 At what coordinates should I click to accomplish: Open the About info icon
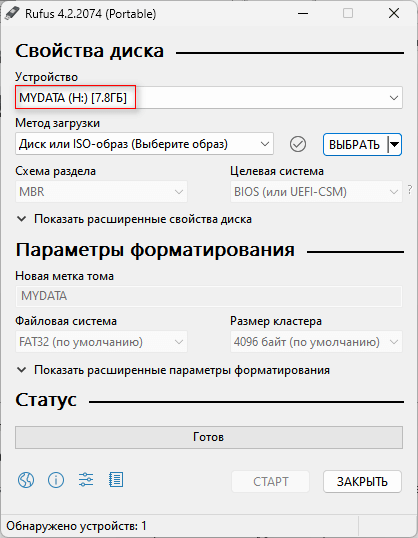coord(56,480)
